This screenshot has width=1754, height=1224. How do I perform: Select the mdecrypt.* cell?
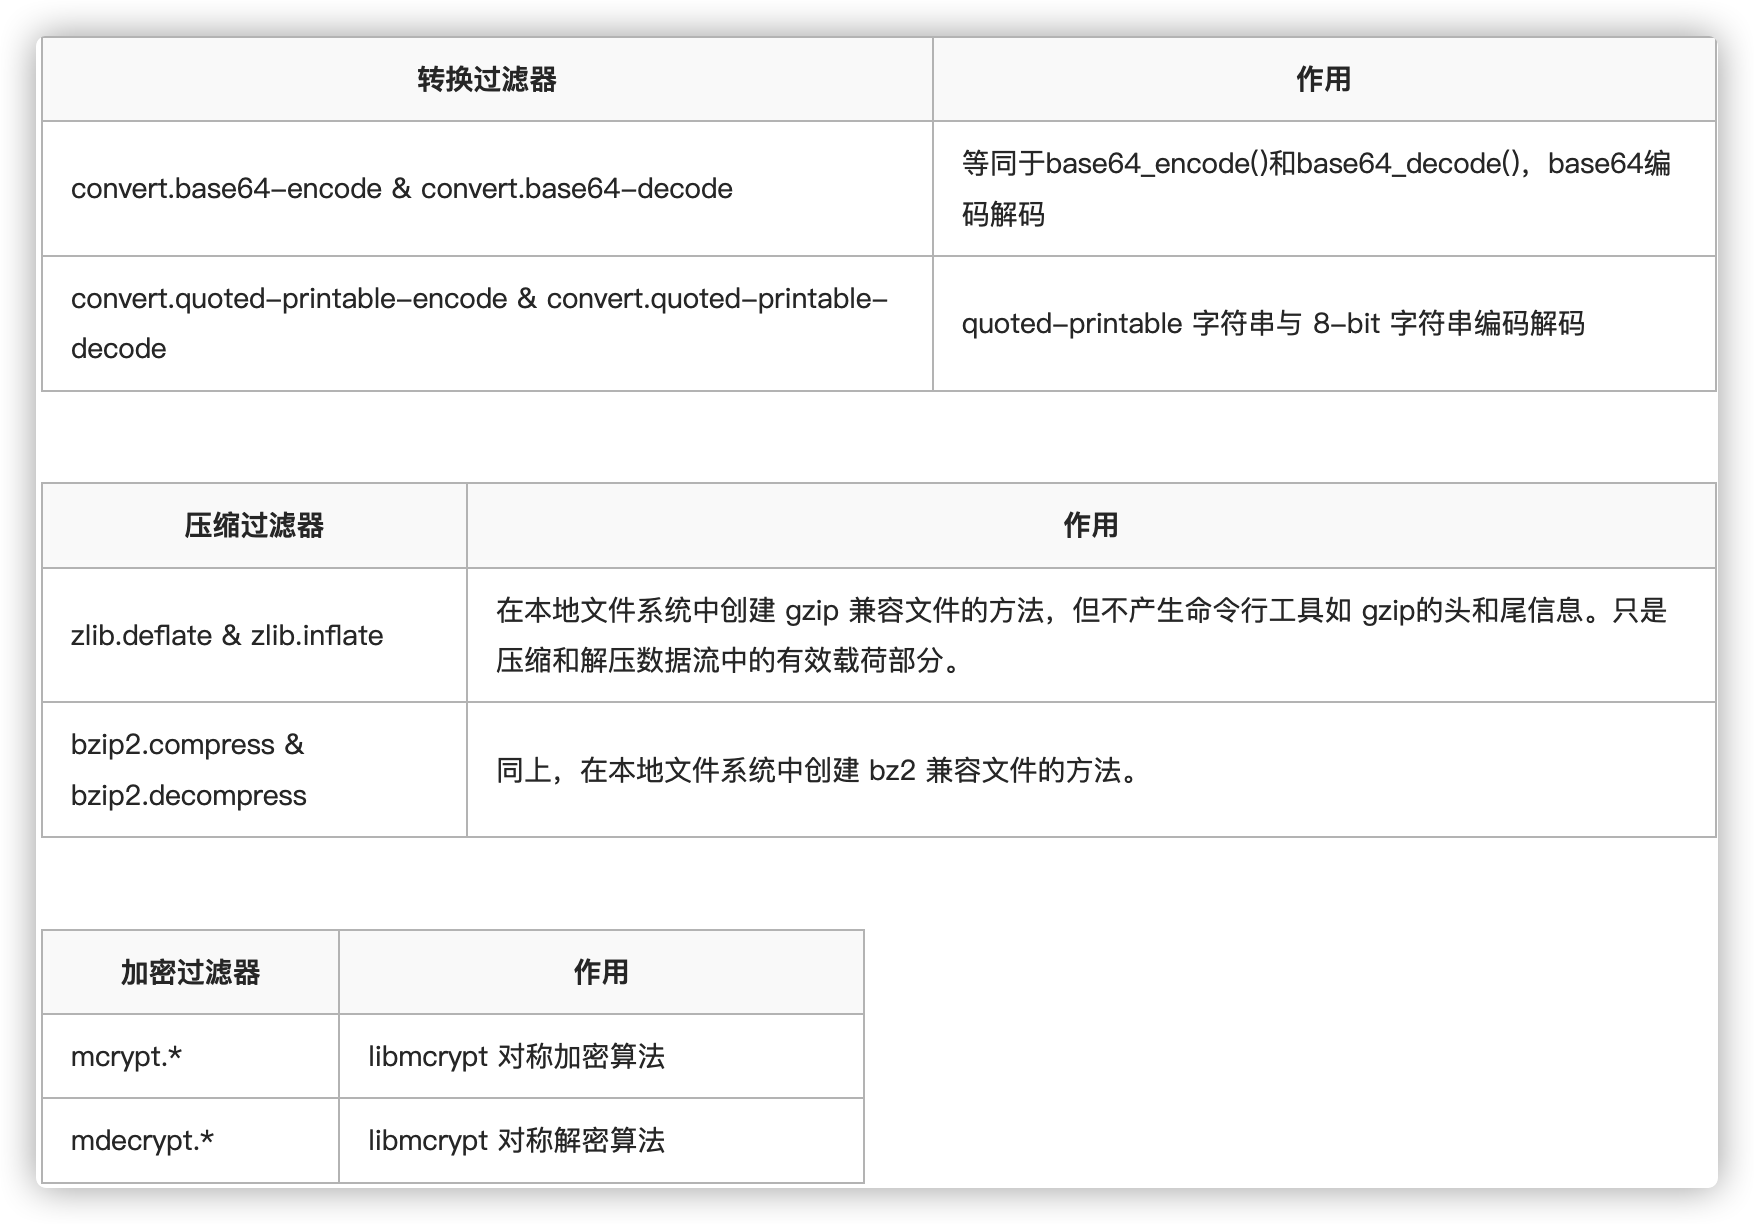[x=190, y=1140]
